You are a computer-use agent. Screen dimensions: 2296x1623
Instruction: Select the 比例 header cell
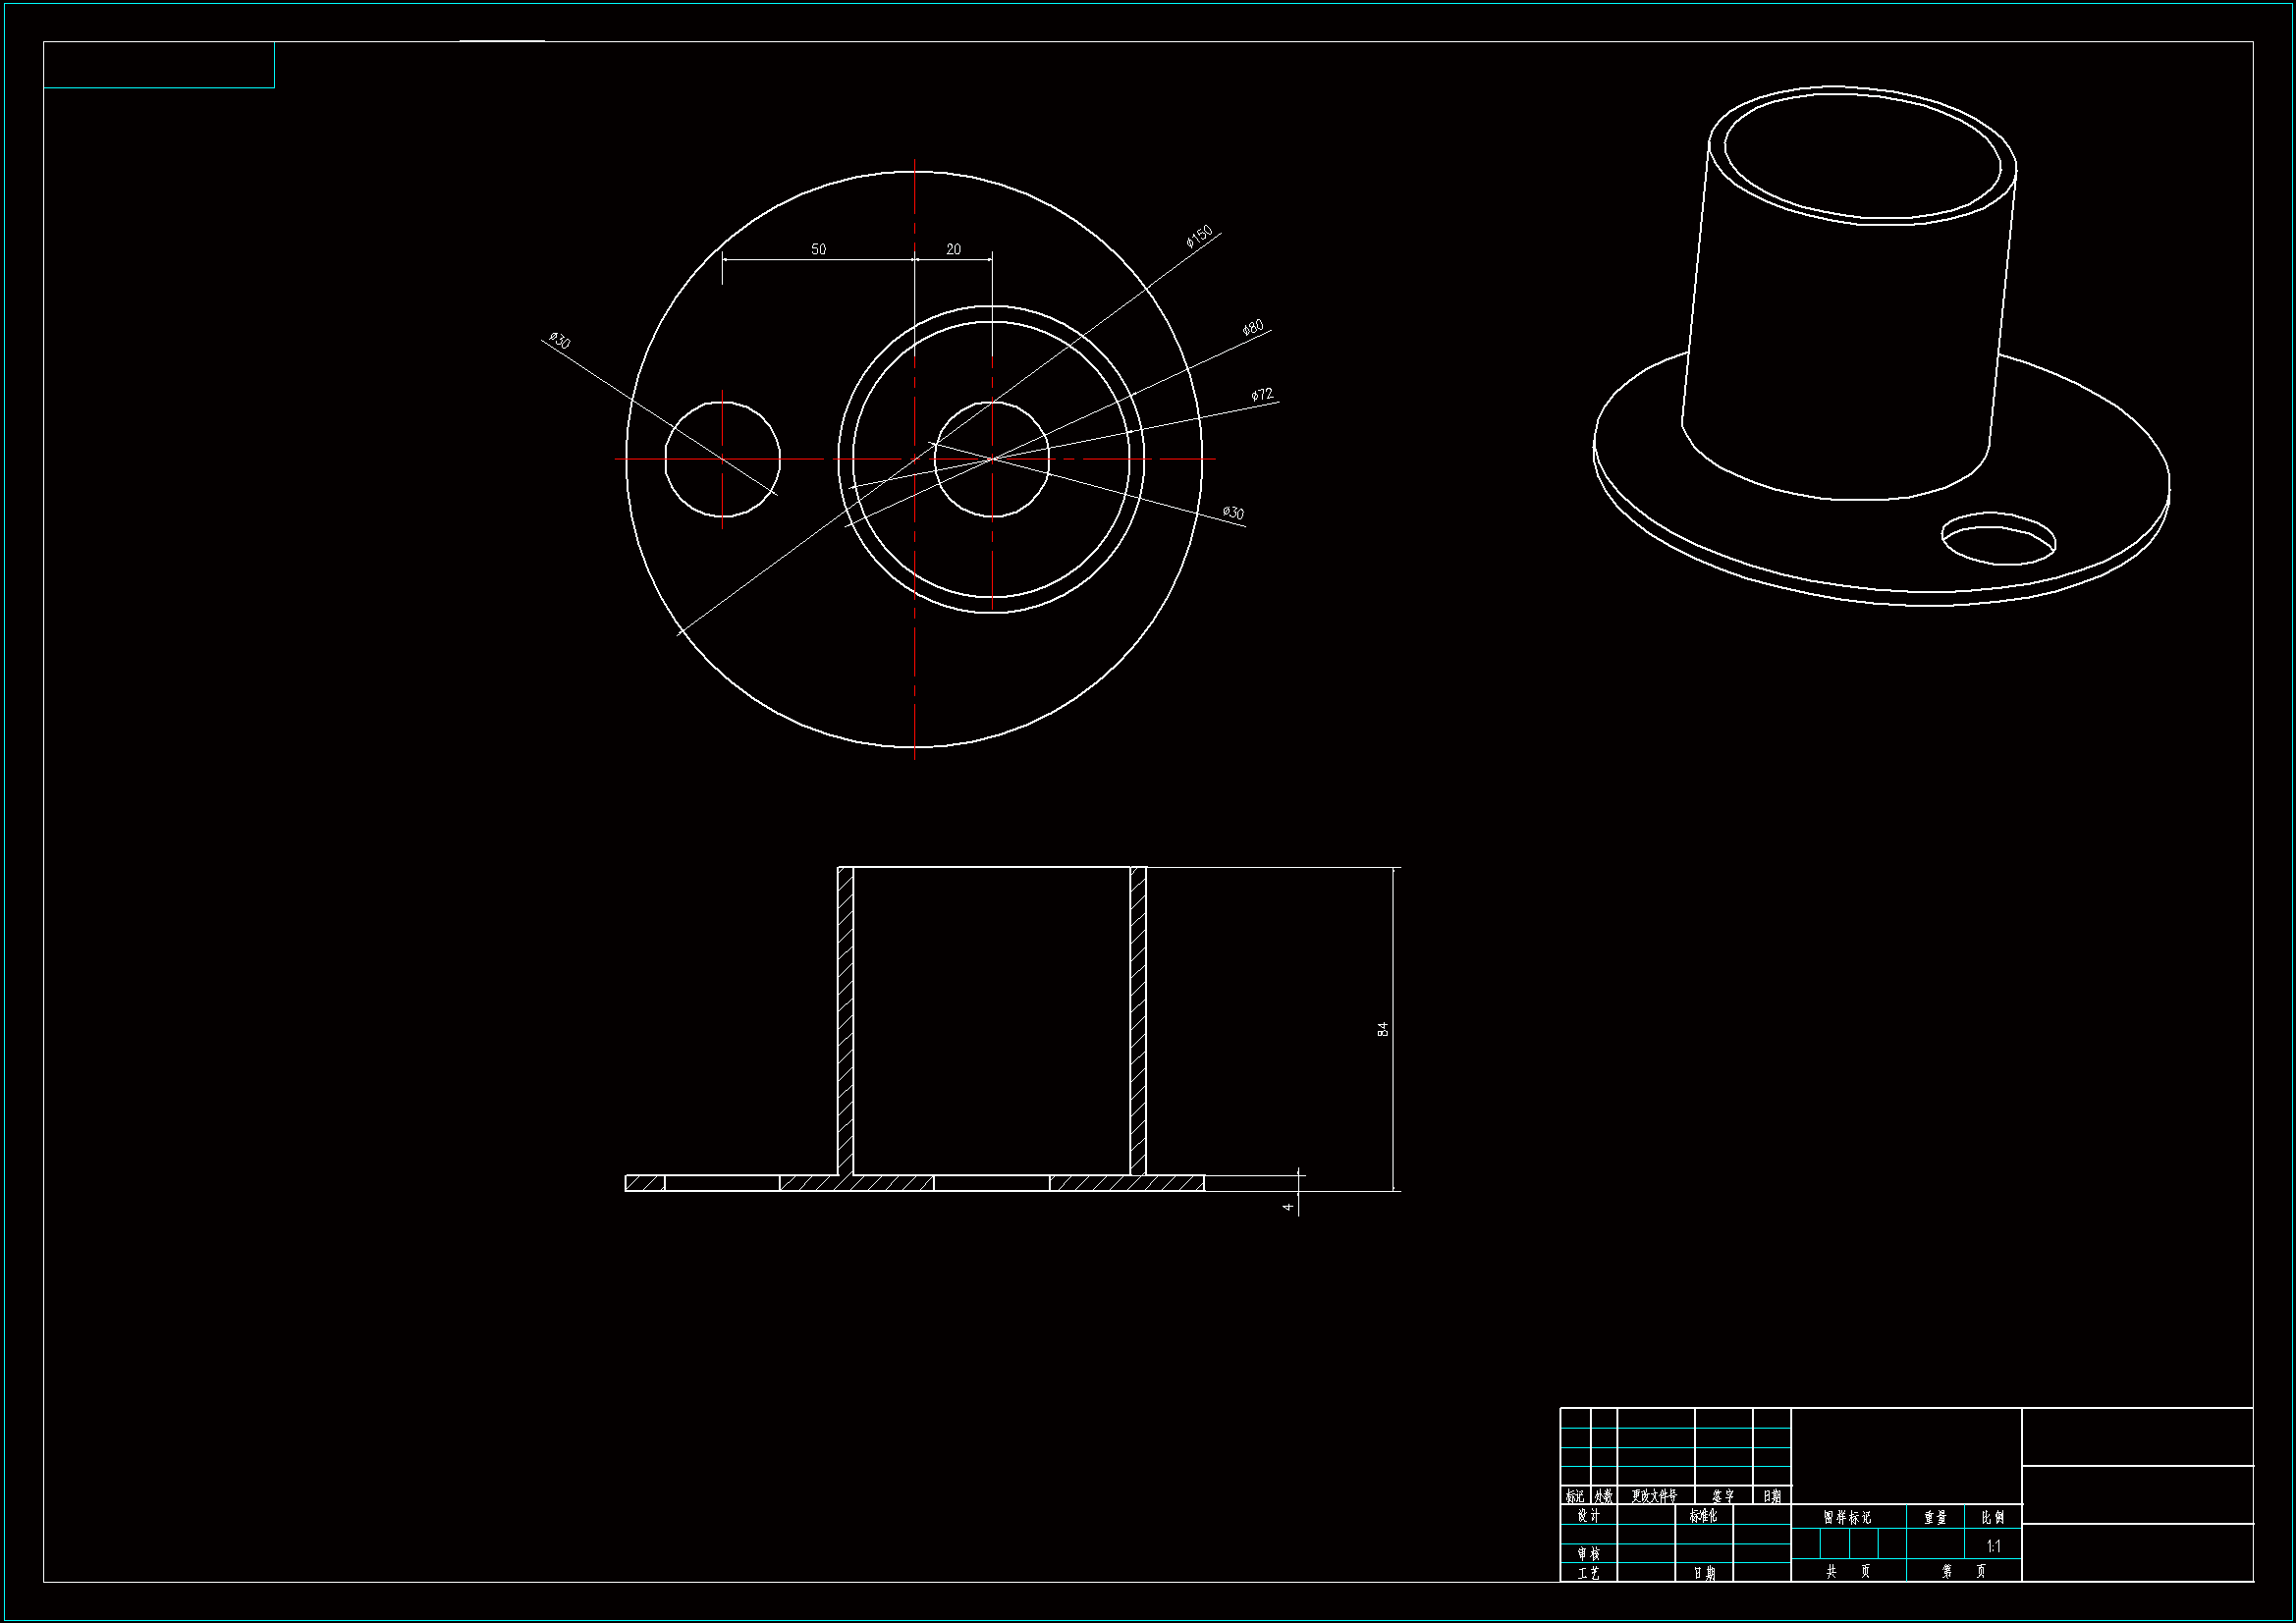[1993, 1517]
